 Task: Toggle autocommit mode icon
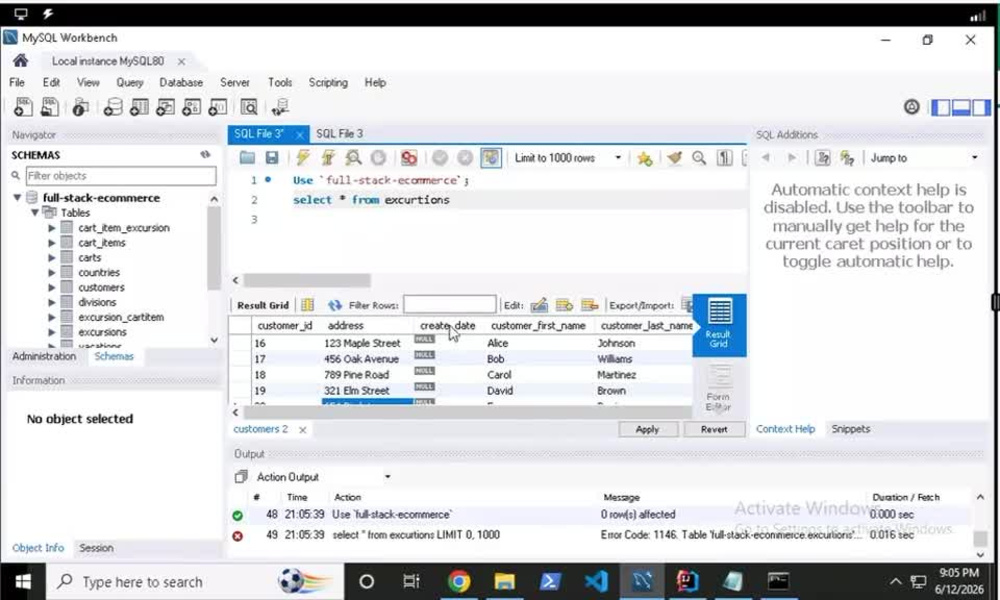tap(490, 158)
